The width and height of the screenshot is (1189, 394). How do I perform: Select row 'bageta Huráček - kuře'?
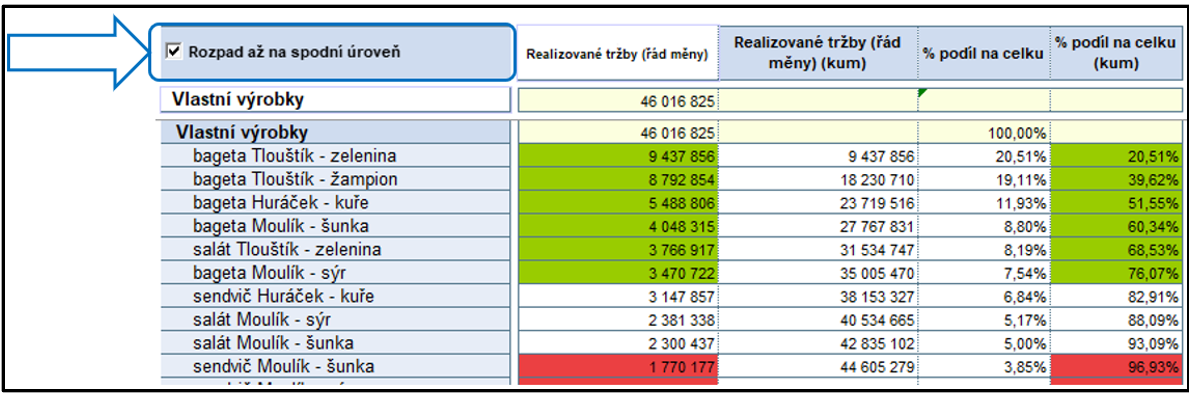point(334,203)
